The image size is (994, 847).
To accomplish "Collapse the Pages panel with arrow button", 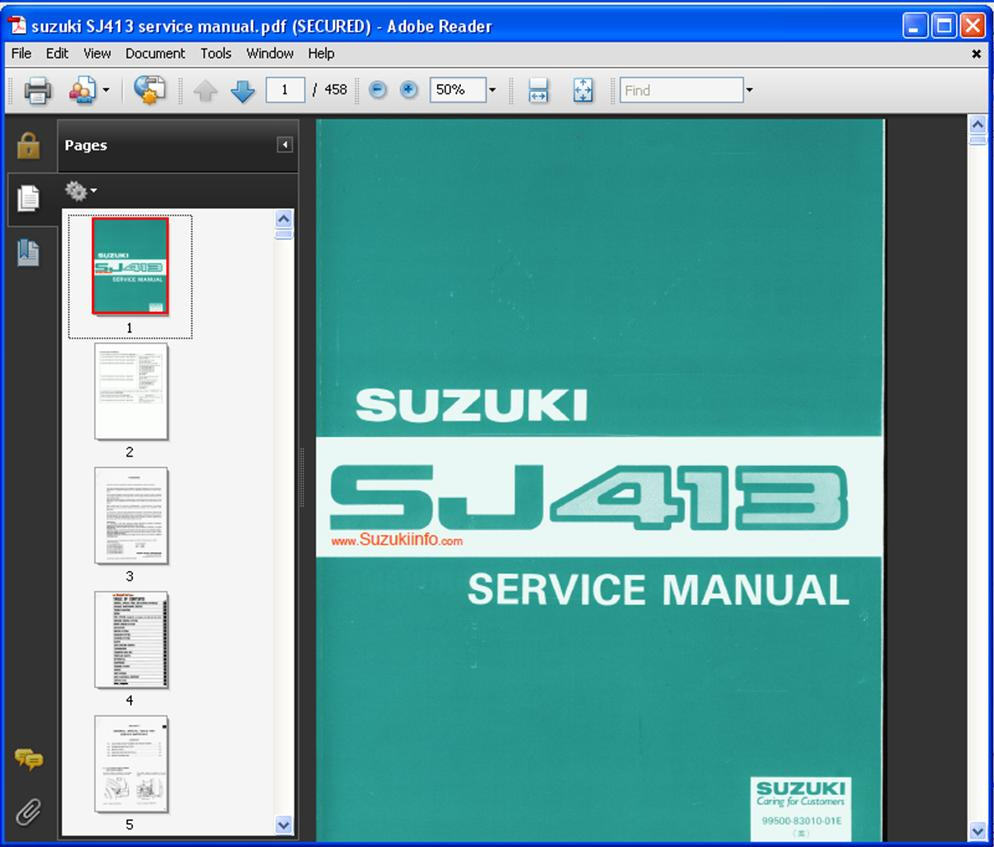I will [x=285, y=145].
